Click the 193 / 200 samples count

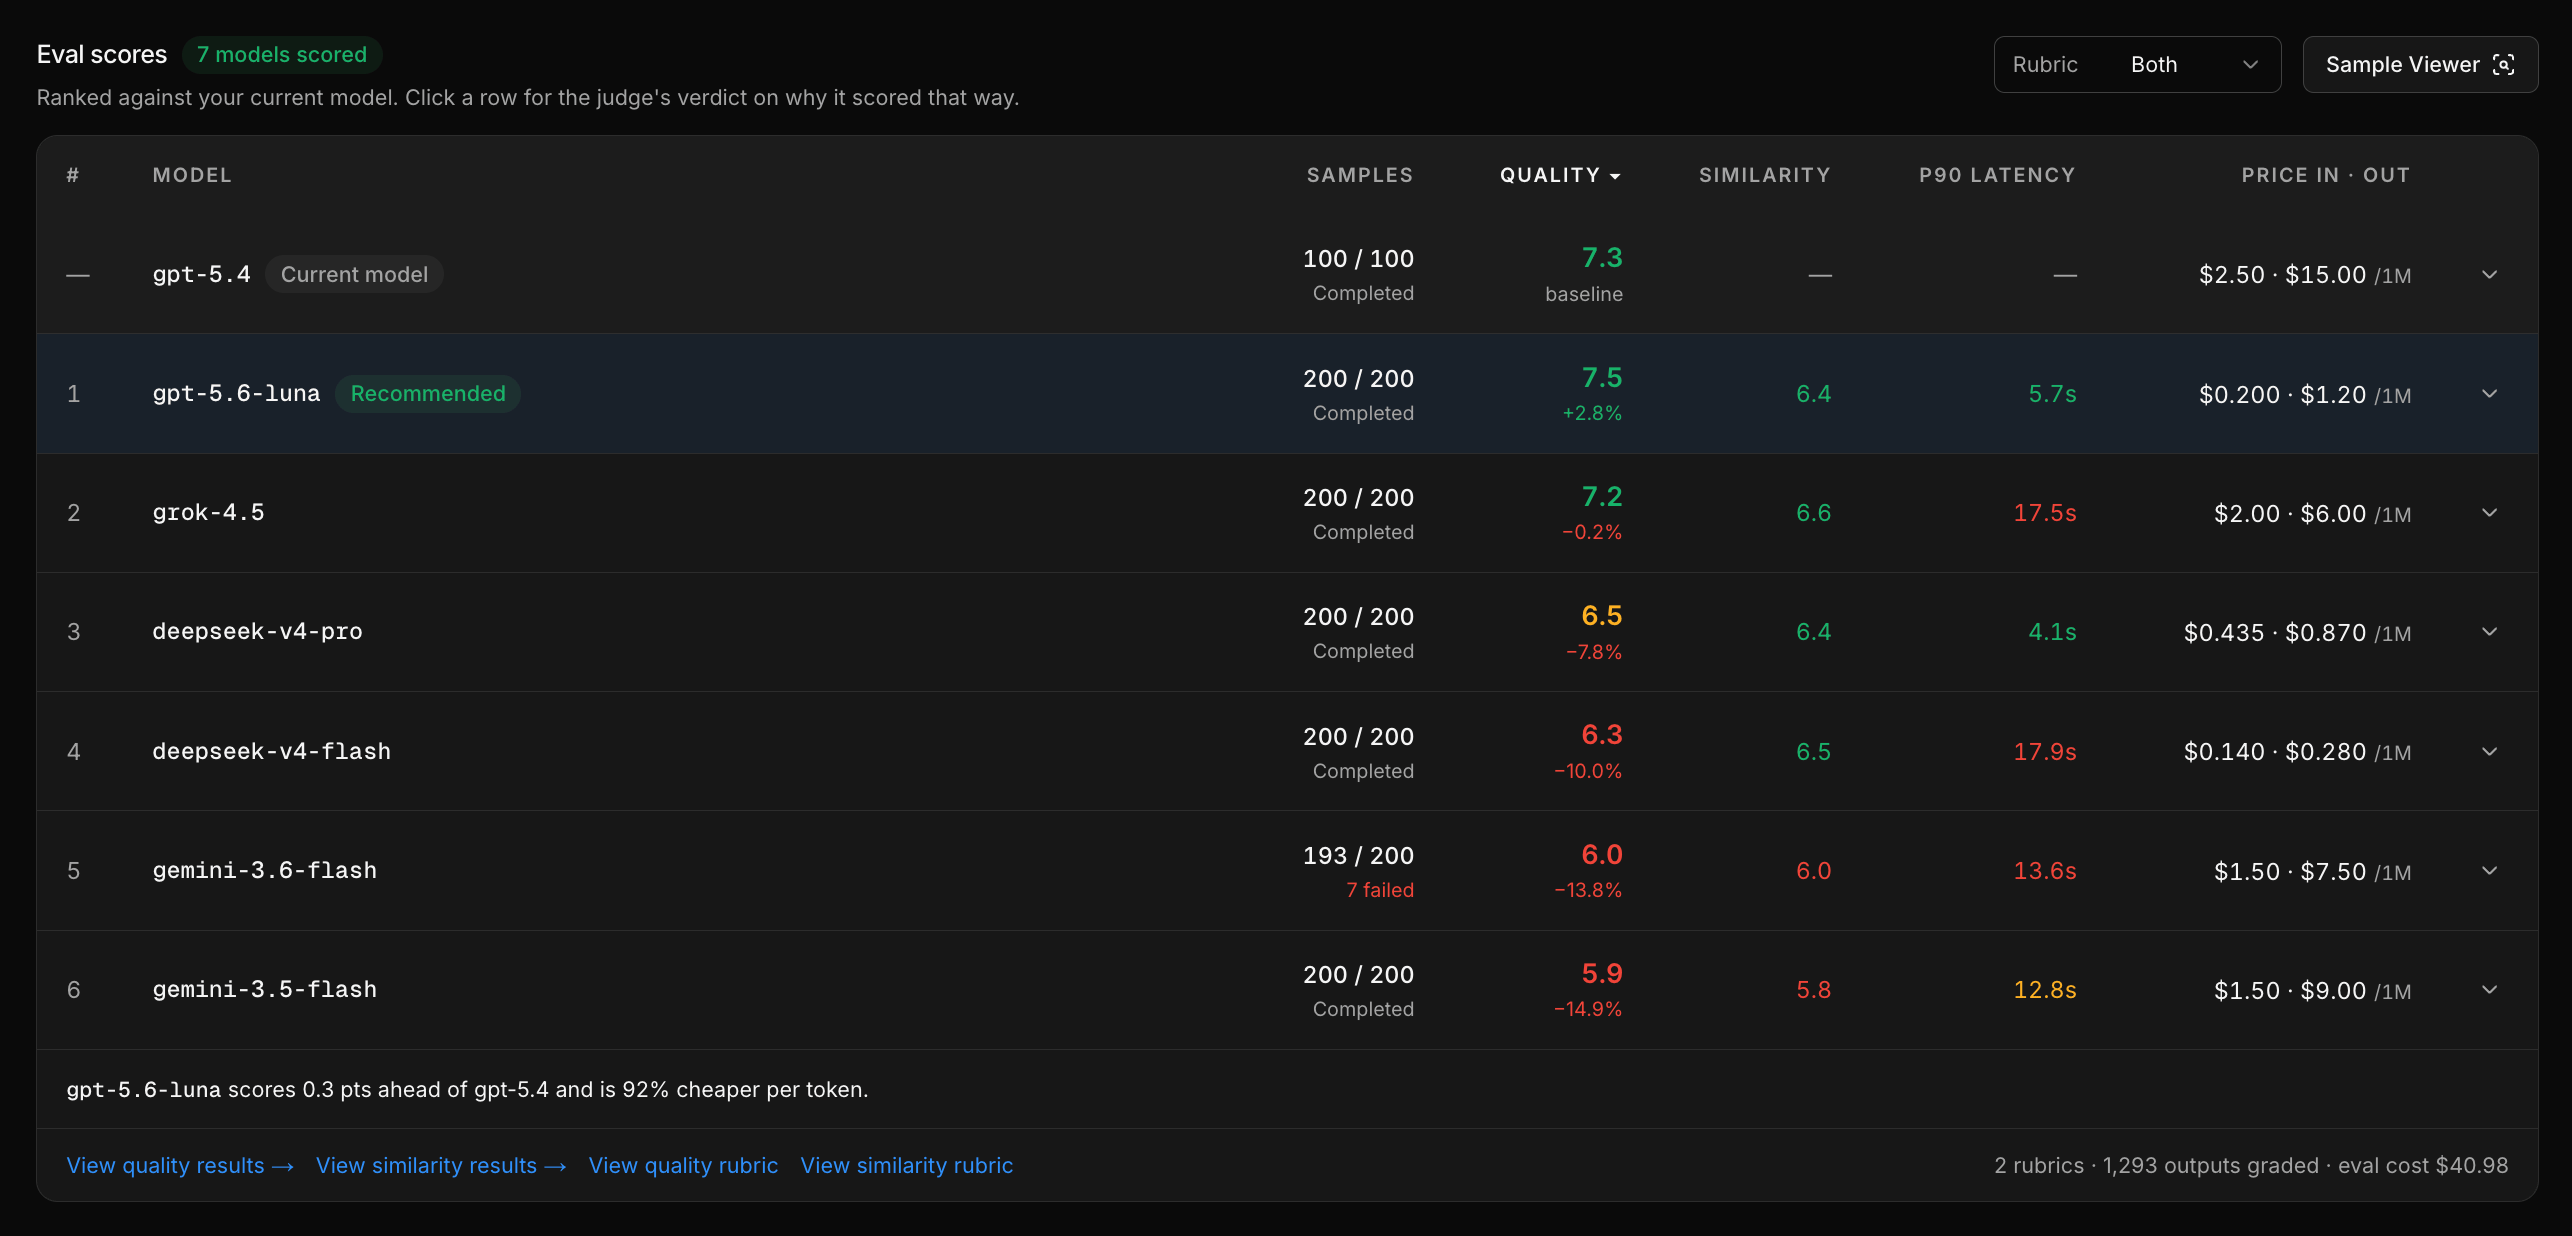1358,856
